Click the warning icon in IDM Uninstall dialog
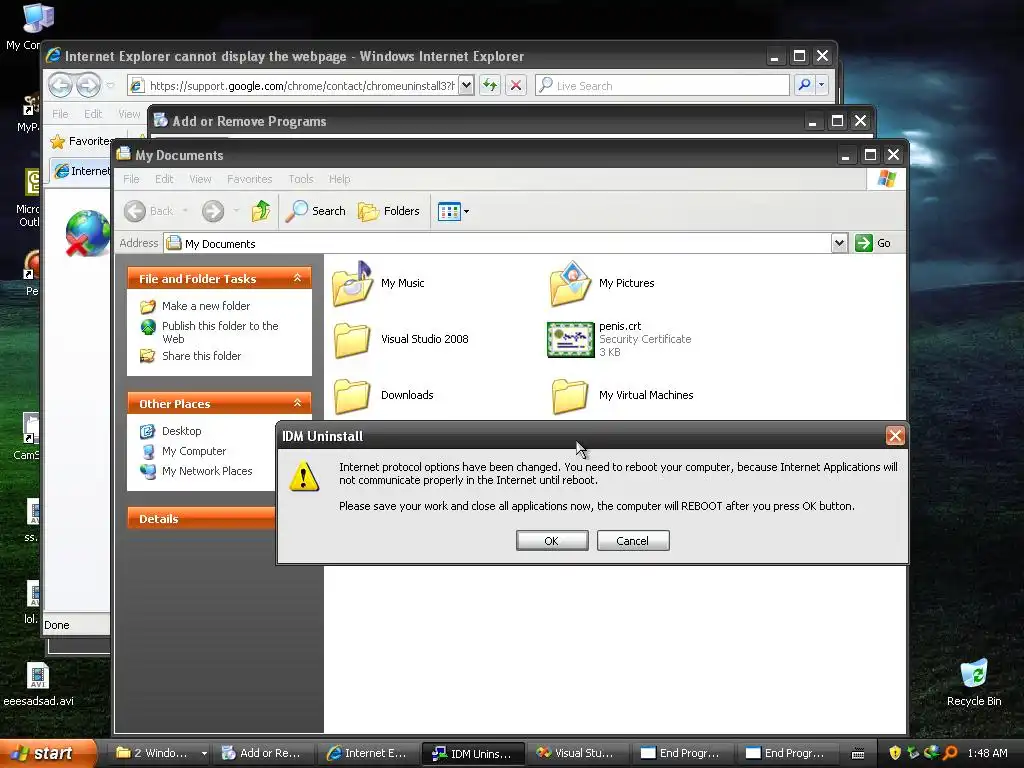 coord(304,476)
